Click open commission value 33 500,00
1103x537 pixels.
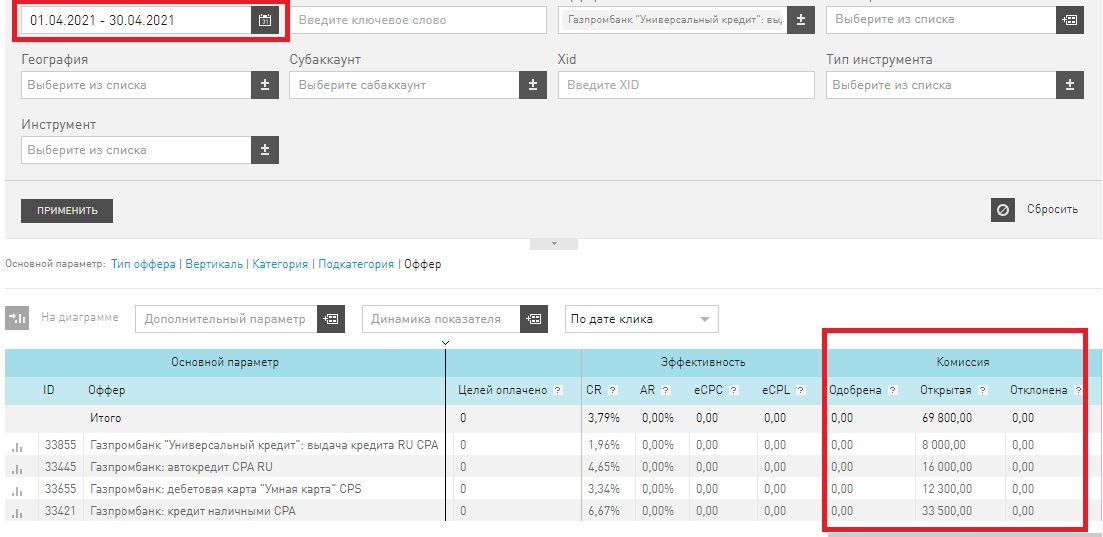click(947, 511)
